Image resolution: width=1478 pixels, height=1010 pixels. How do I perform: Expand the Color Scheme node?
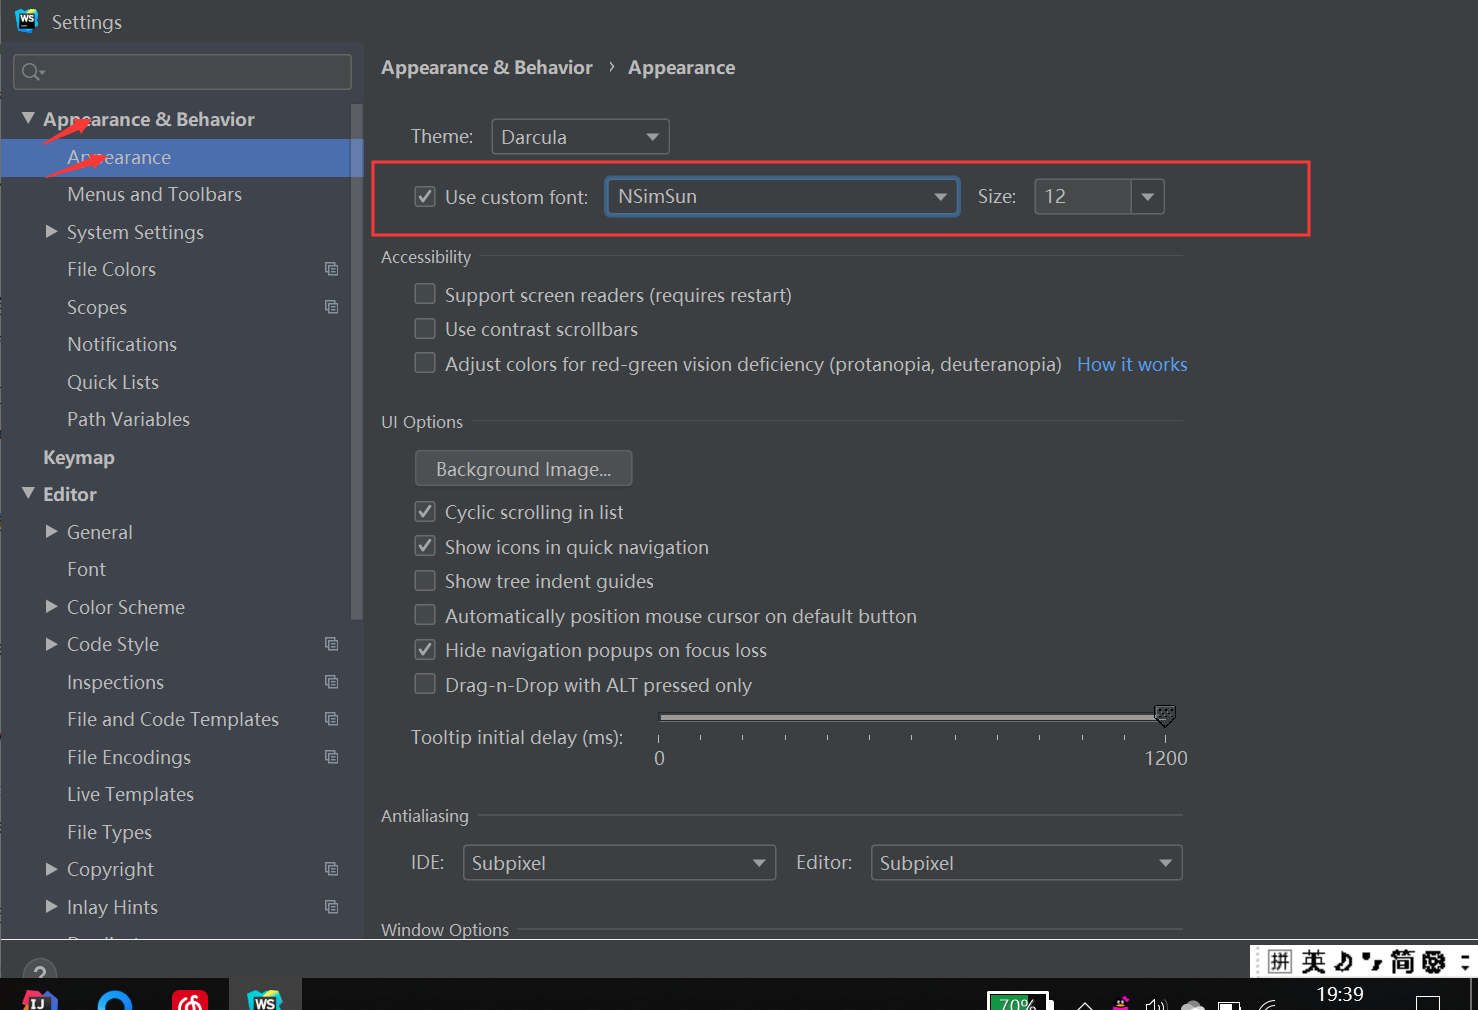(x=51, y=606)
